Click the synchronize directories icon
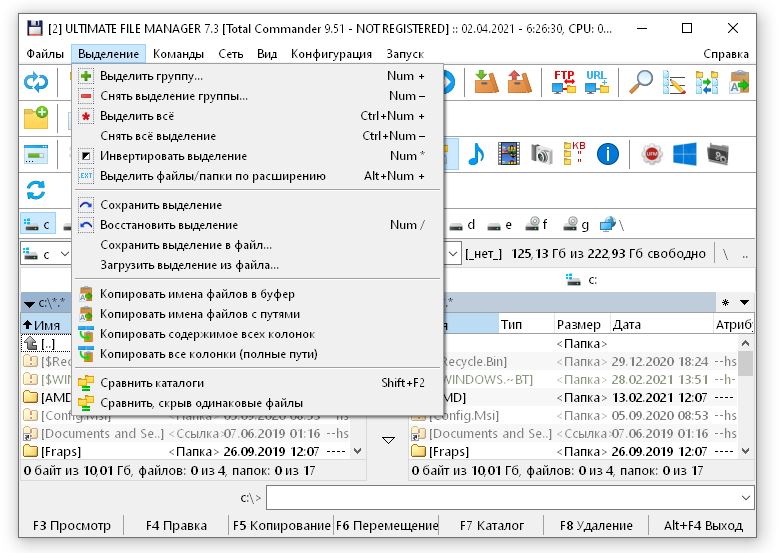The width and height of the screenshot is (783, 553). 707,82
